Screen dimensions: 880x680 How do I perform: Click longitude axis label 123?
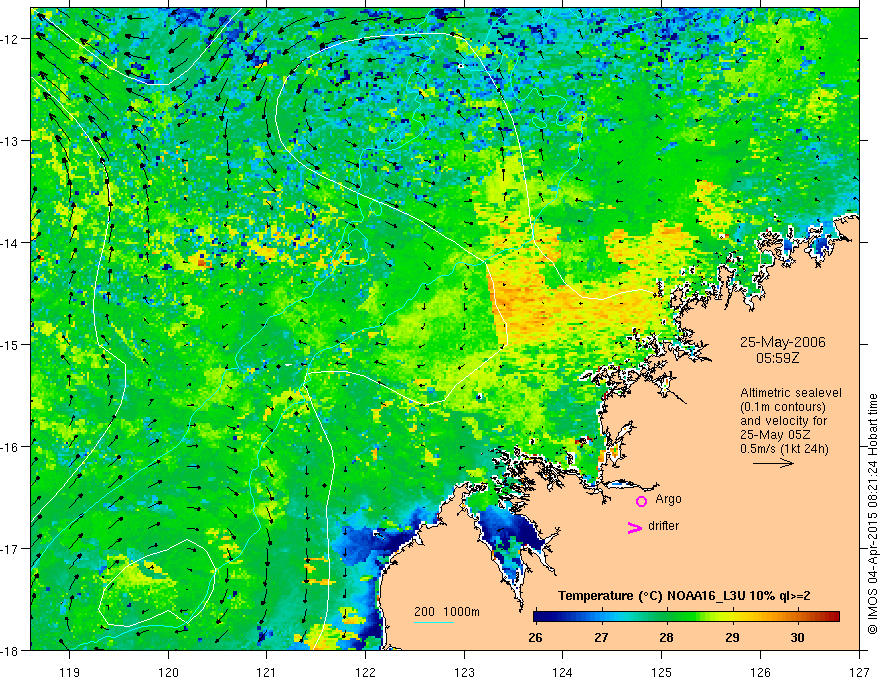pyautogui.click(x=464, y=672)
